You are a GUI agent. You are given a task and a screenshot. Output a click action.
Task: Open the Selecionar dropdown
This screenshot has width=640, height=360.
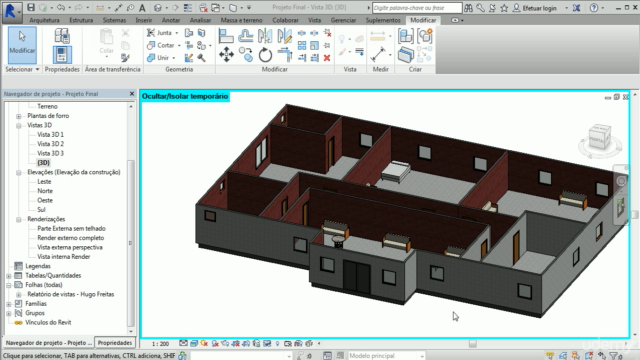[x=22, y=69]
